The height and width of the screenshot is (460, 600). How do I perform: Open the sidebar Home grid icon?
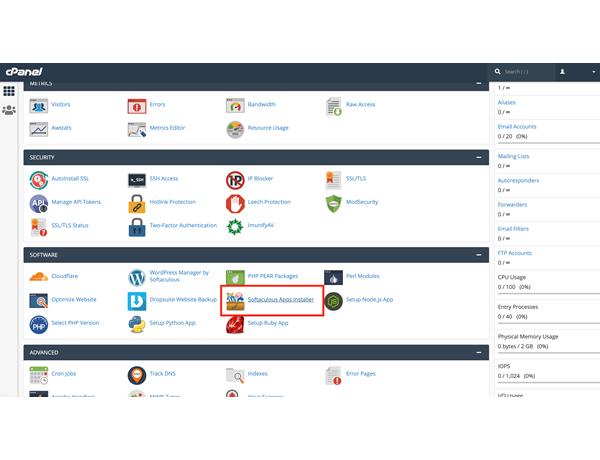[x=9, y=91]
